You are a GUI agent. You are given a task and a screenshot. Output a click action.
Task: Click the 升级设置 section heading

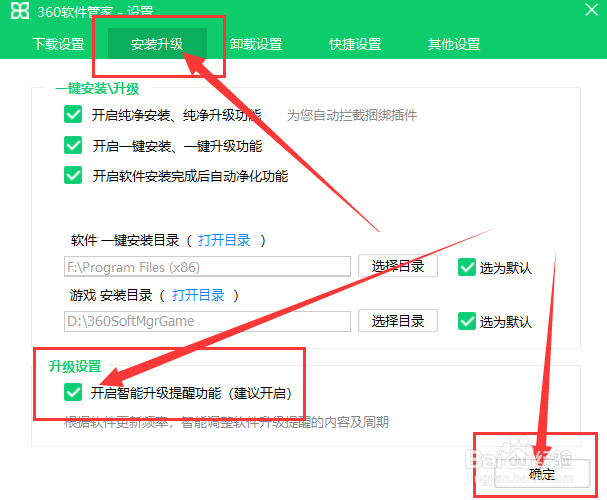click(x=75, y=366)
